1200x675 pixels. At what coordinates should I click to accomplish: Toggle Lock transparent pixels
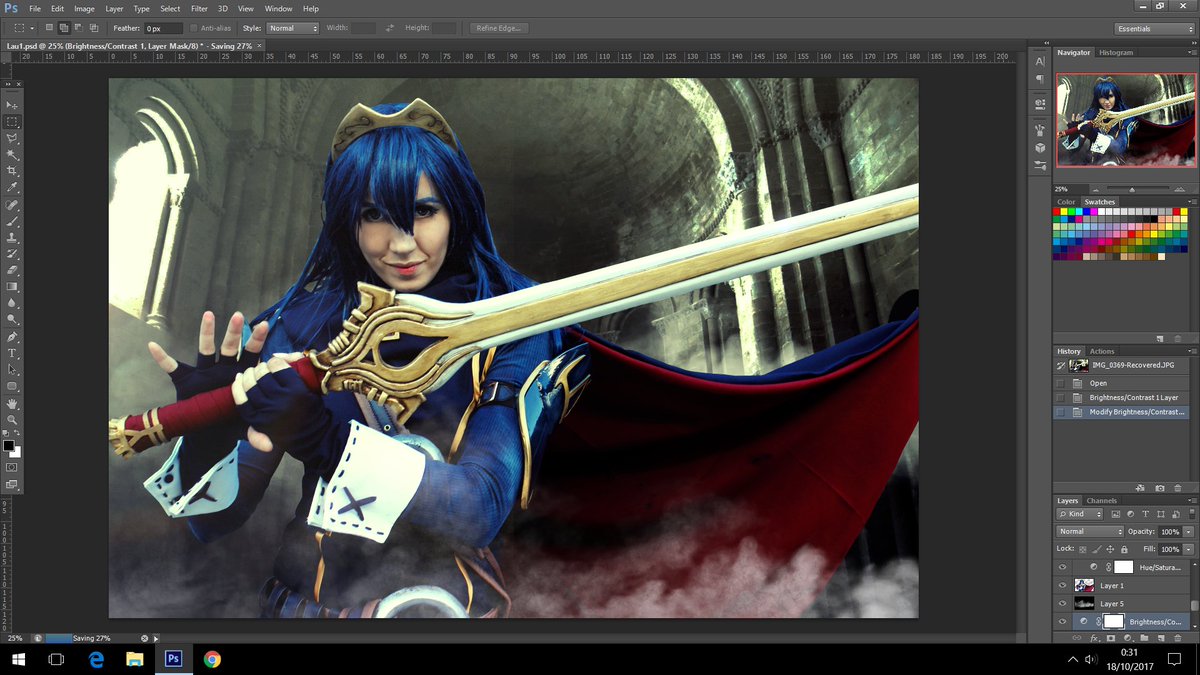(x=1085, y=549)
